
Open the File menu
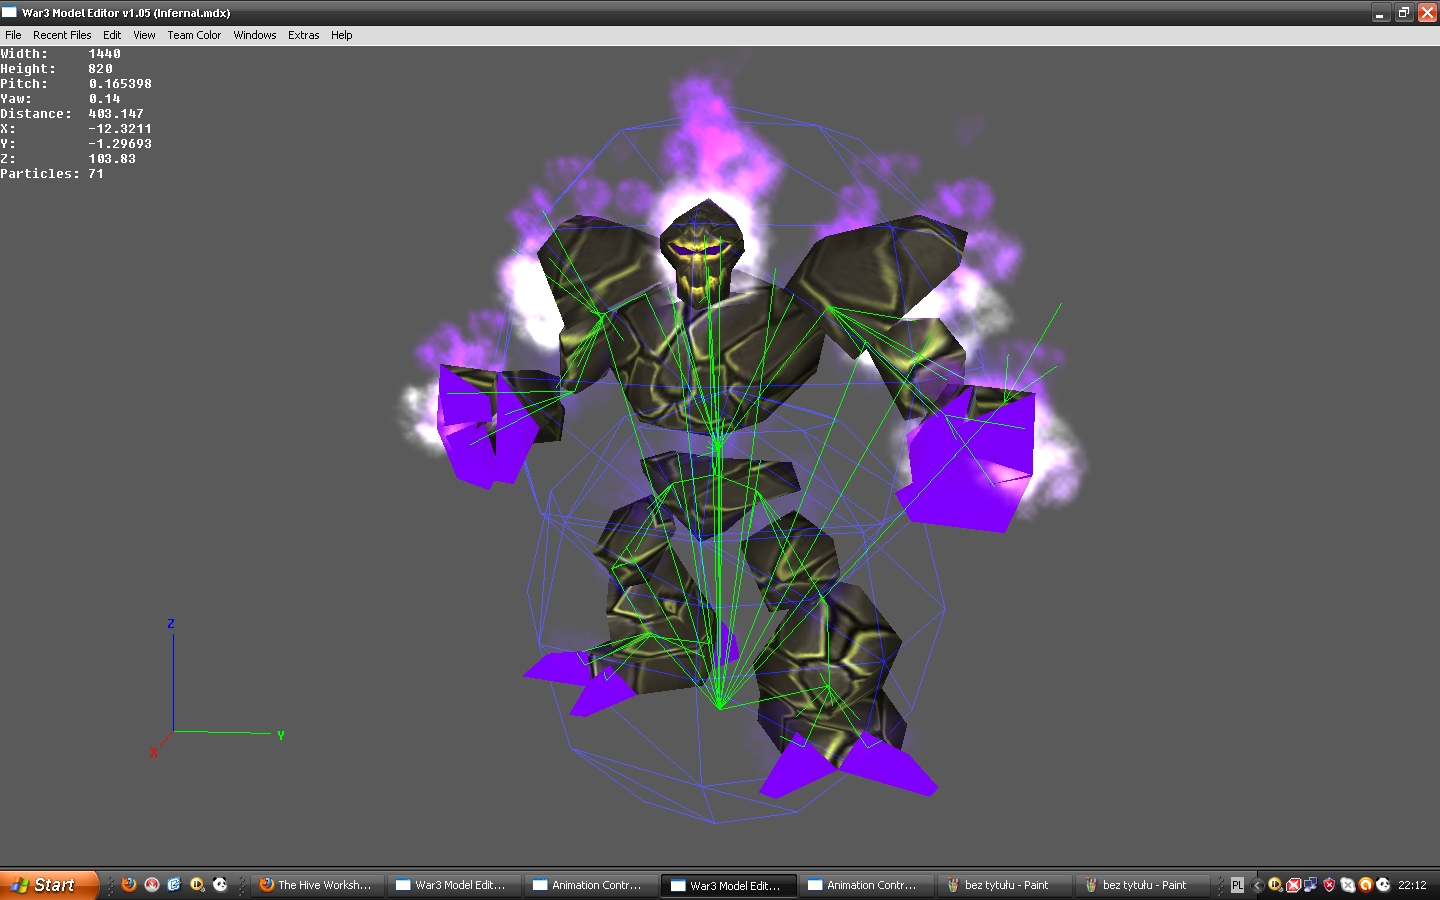[13, 35]
